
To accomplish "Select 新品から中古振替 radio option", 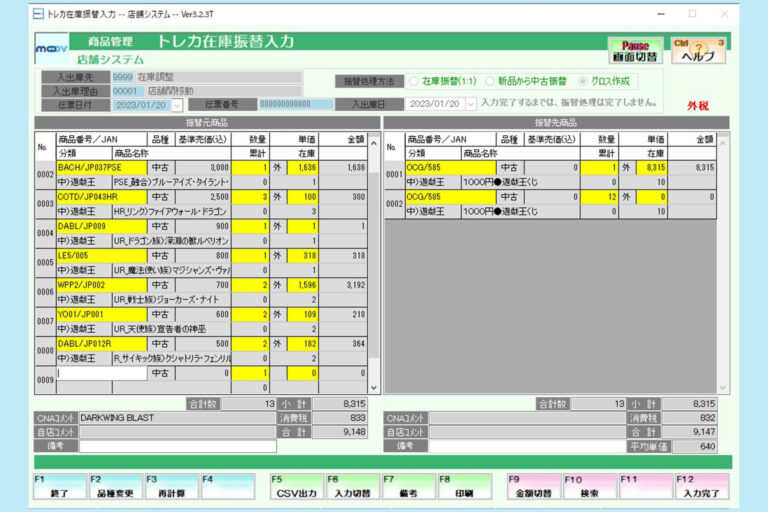I will (x=490, y=81).
